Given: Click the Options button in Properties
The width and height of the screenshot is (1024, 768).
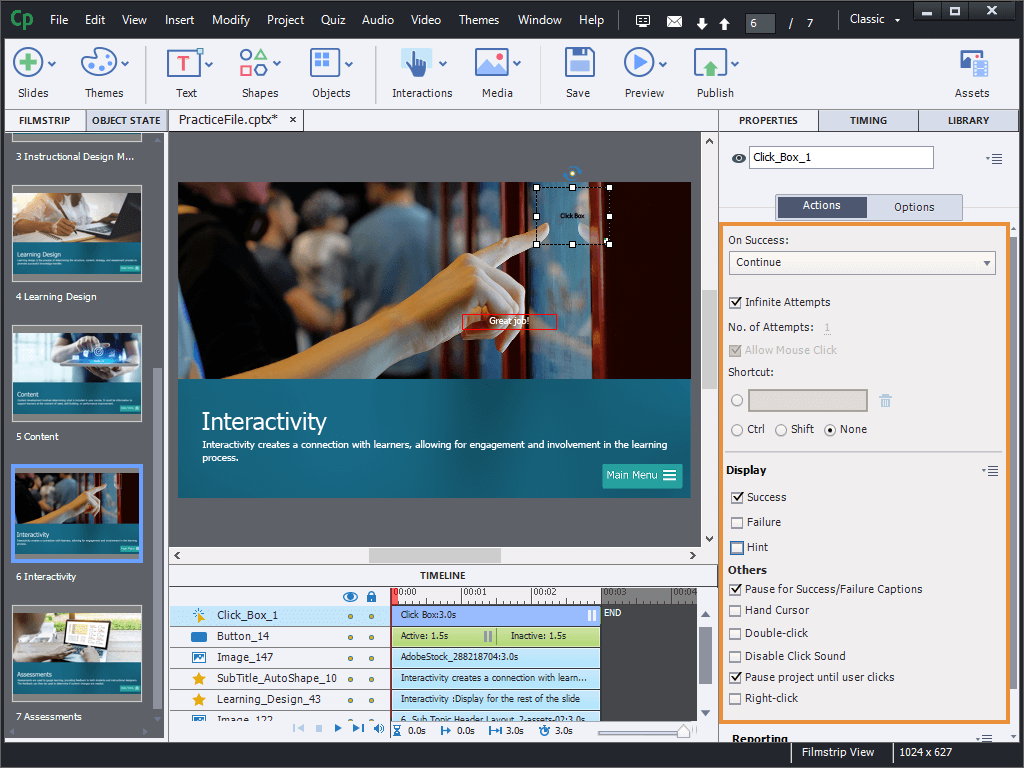Looking at the screenshot, I should 914,207.
